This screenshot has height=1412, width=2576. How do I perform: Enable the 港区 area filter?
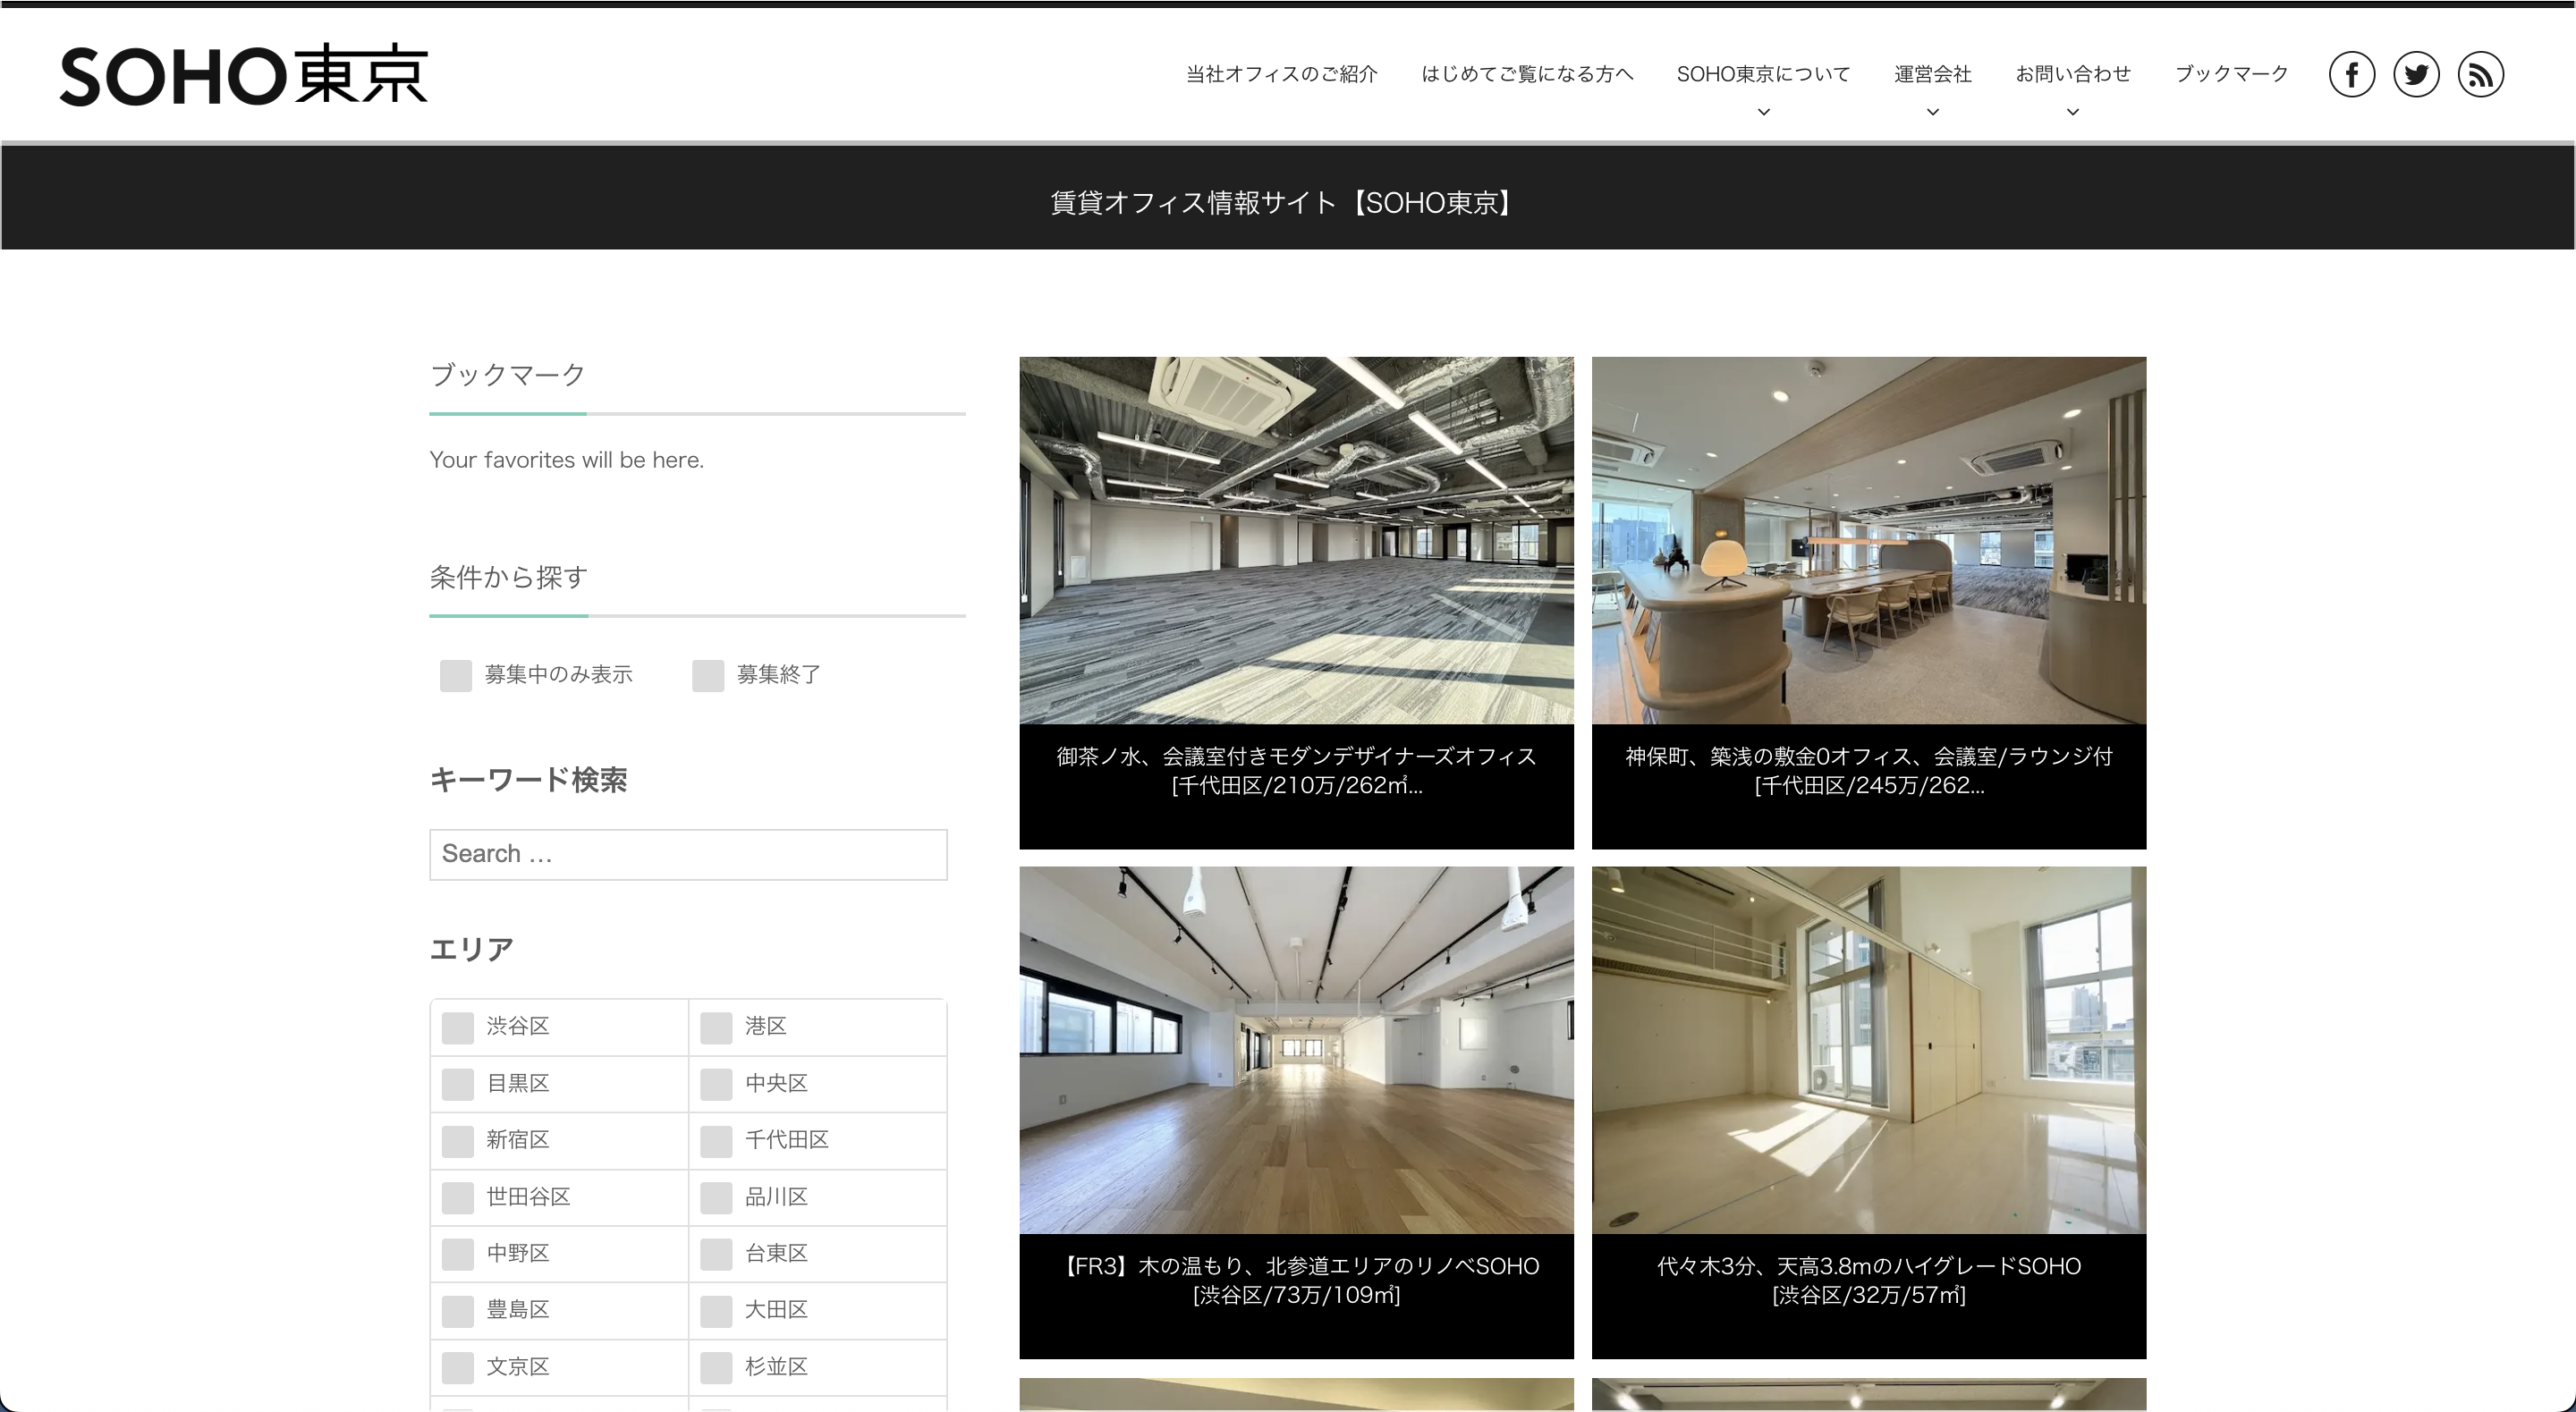pos(716,1027)
